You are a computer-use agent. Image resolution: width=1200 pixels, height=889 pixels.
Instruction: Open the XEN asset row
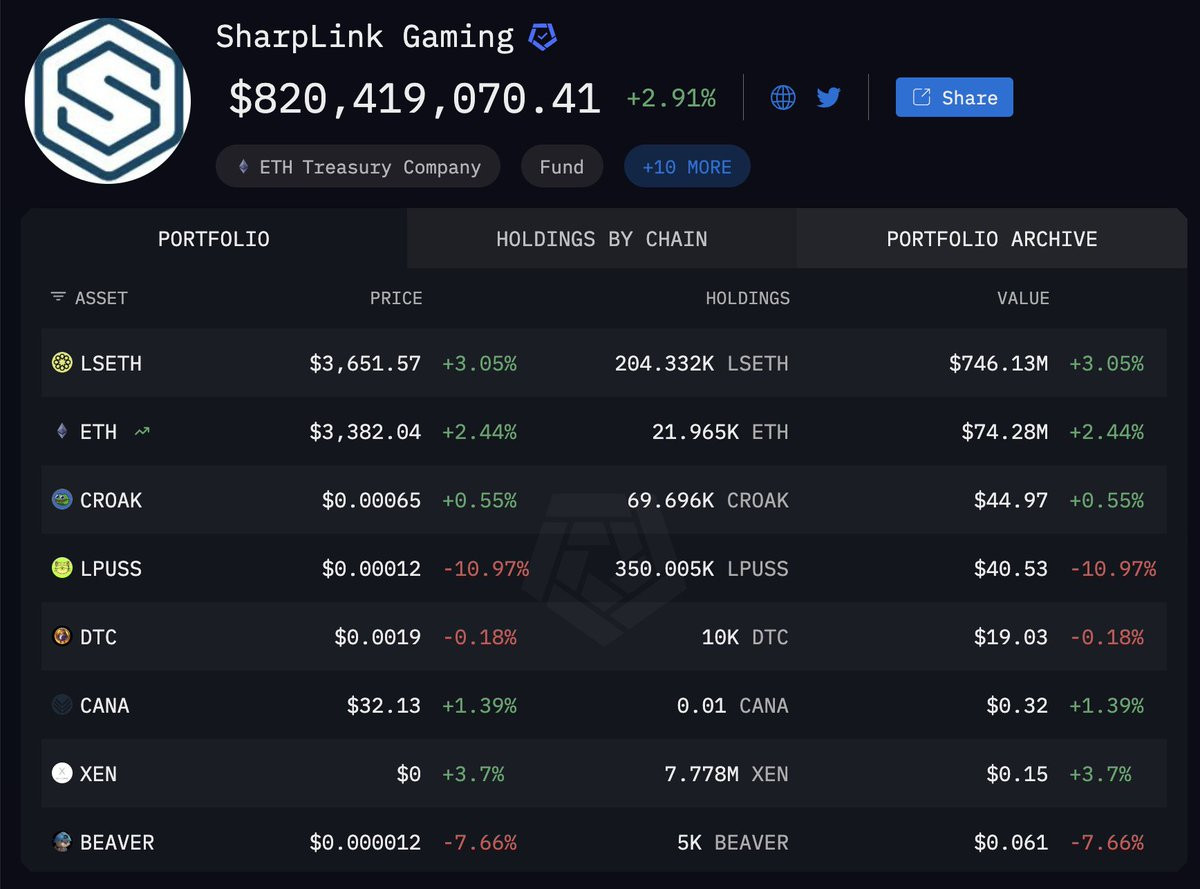(x=604, y=774)
